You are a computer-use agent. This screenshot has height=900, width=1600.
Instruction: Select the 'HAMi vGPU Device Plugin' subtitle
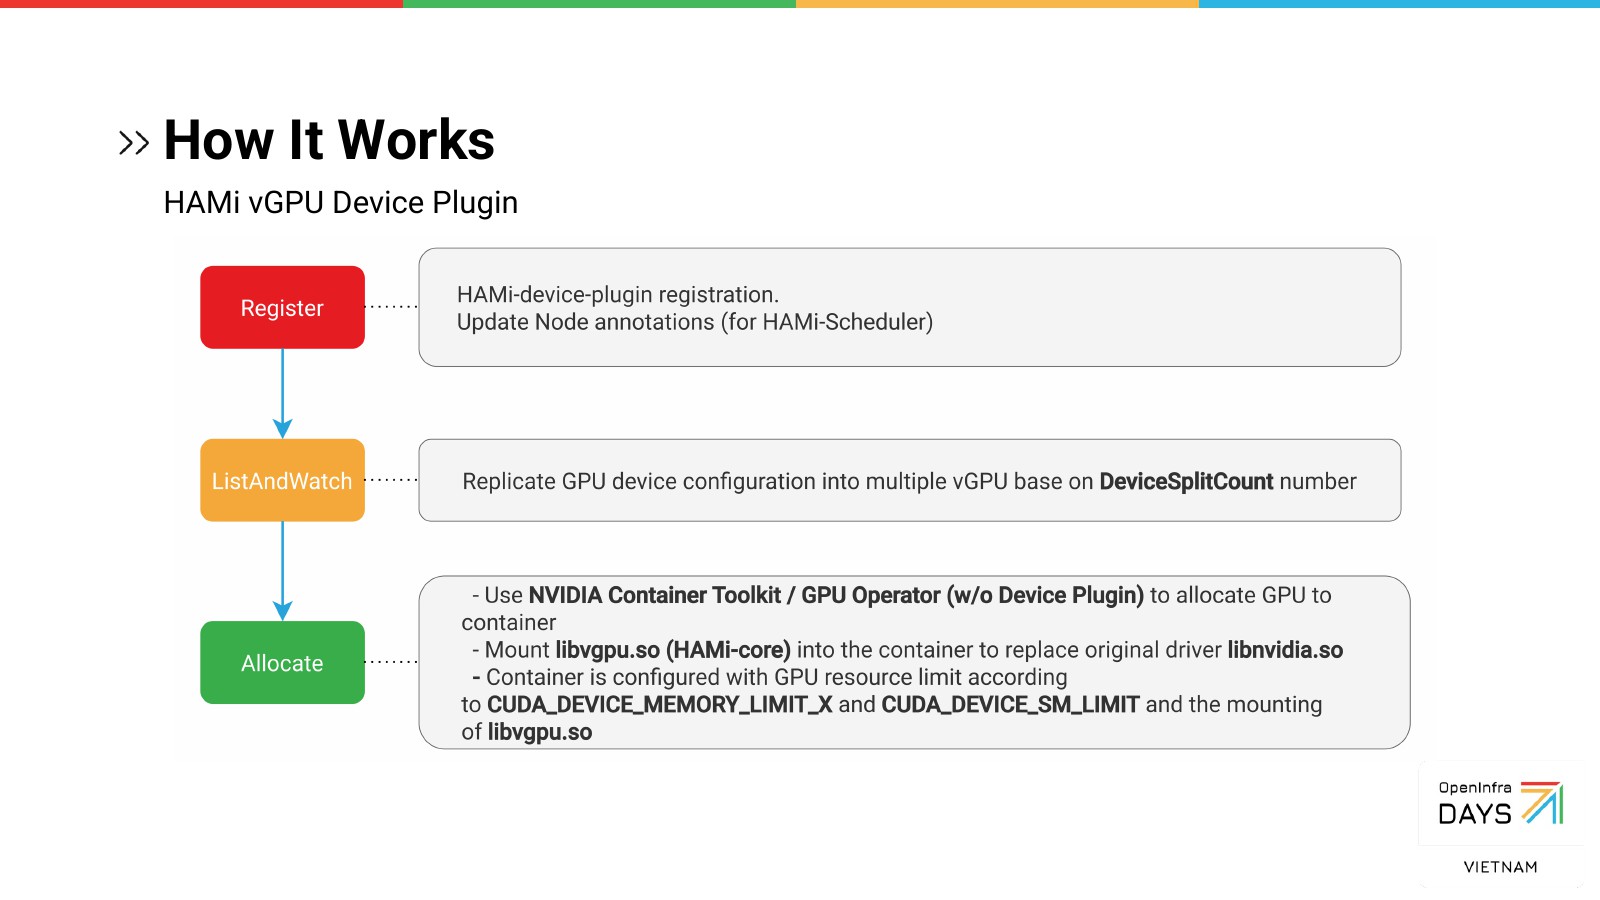pos(341,202)
